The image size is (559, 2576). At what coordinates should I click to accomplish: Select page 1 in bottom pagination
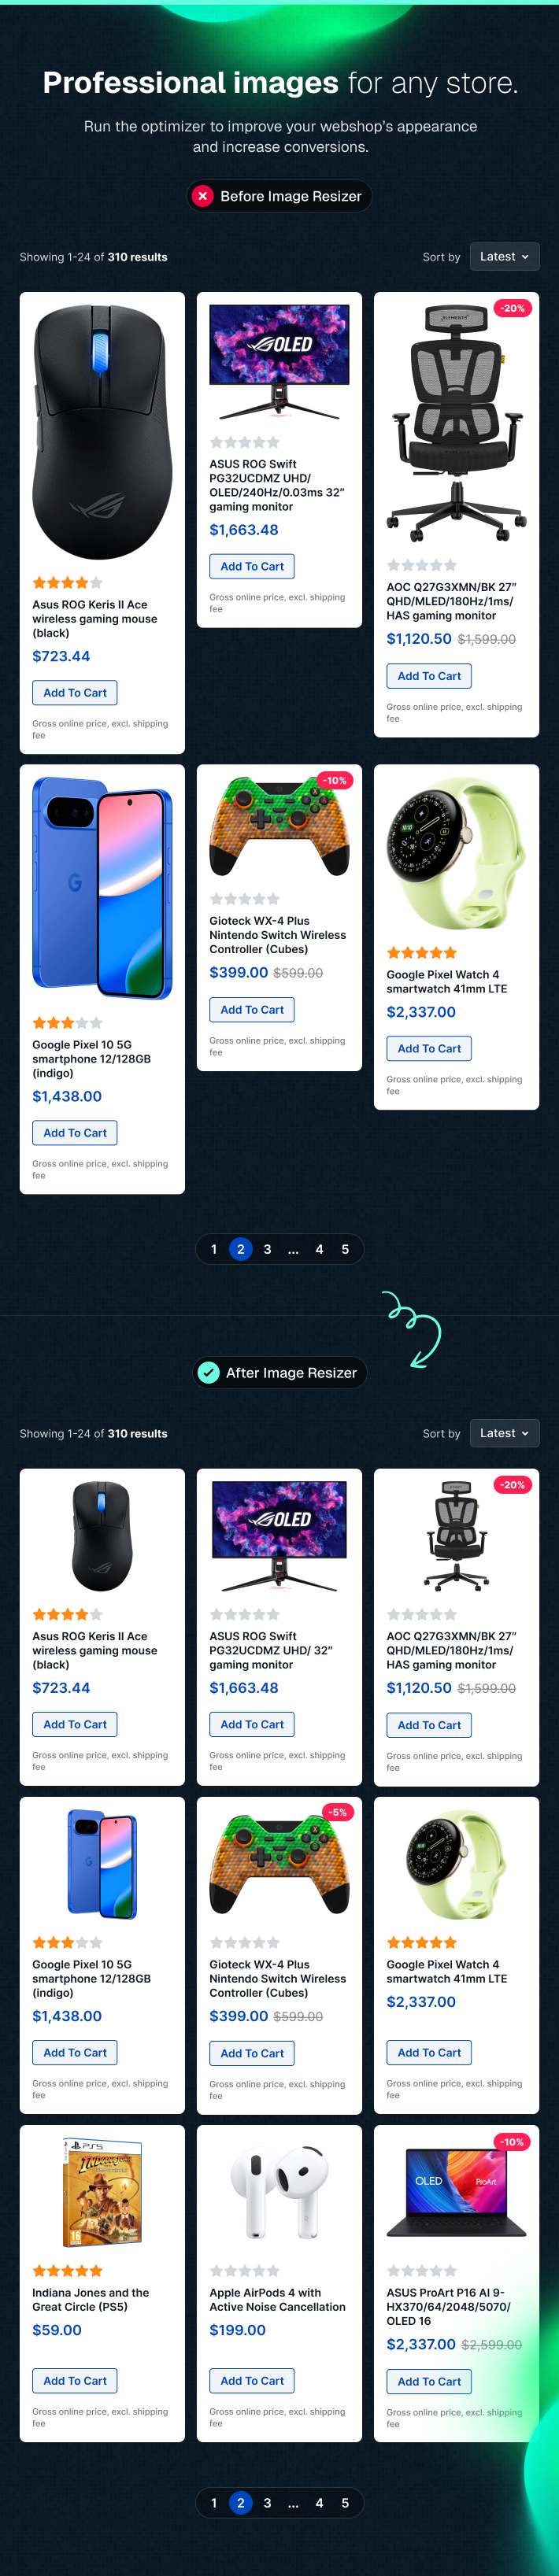[214, 2502]
